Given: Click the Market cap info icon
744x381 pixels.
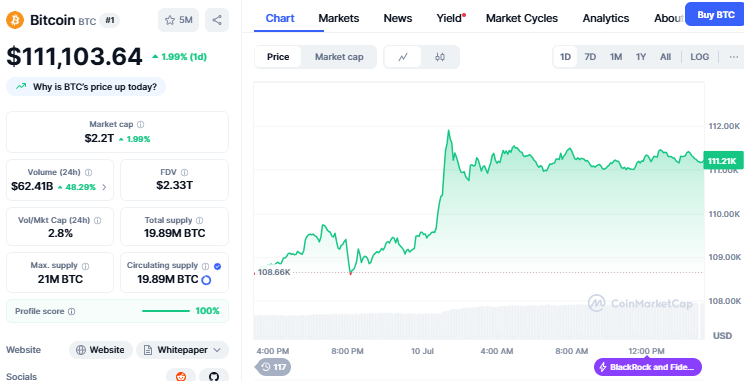Looking at the screenshot, I should (x=140, y=124).
